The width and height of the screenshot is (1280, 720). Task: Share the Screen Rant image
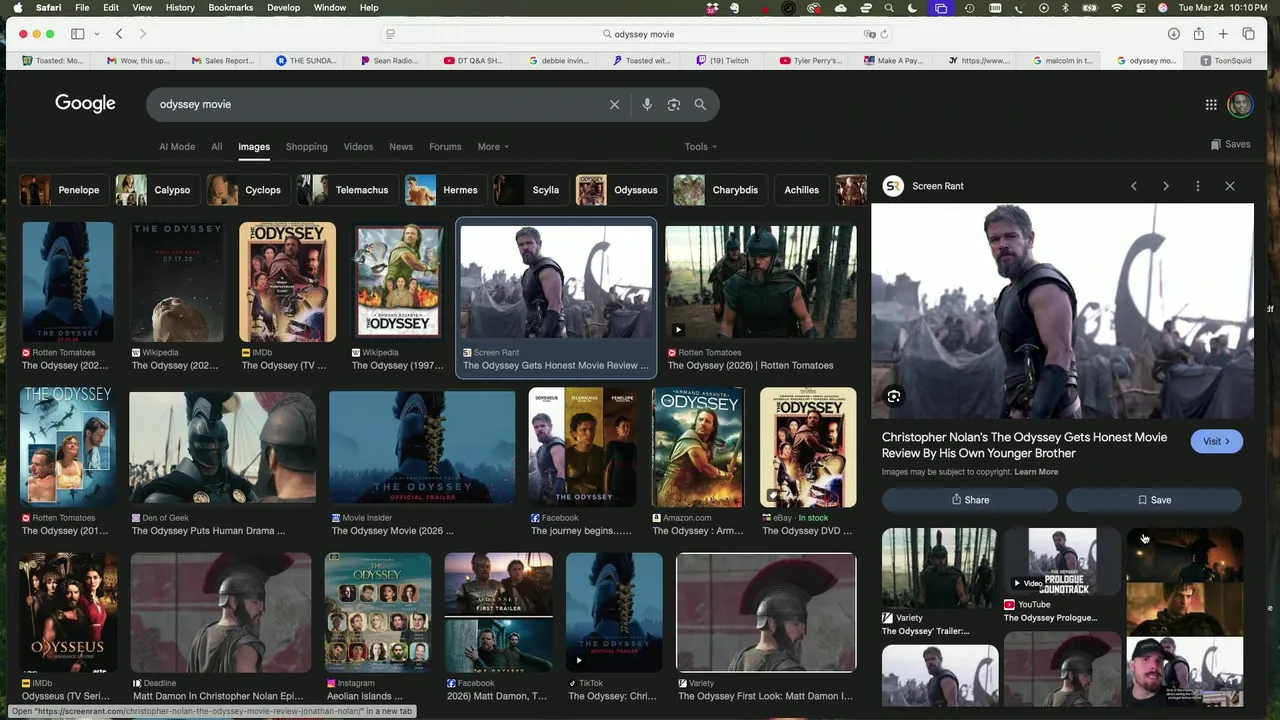[969, 500]
